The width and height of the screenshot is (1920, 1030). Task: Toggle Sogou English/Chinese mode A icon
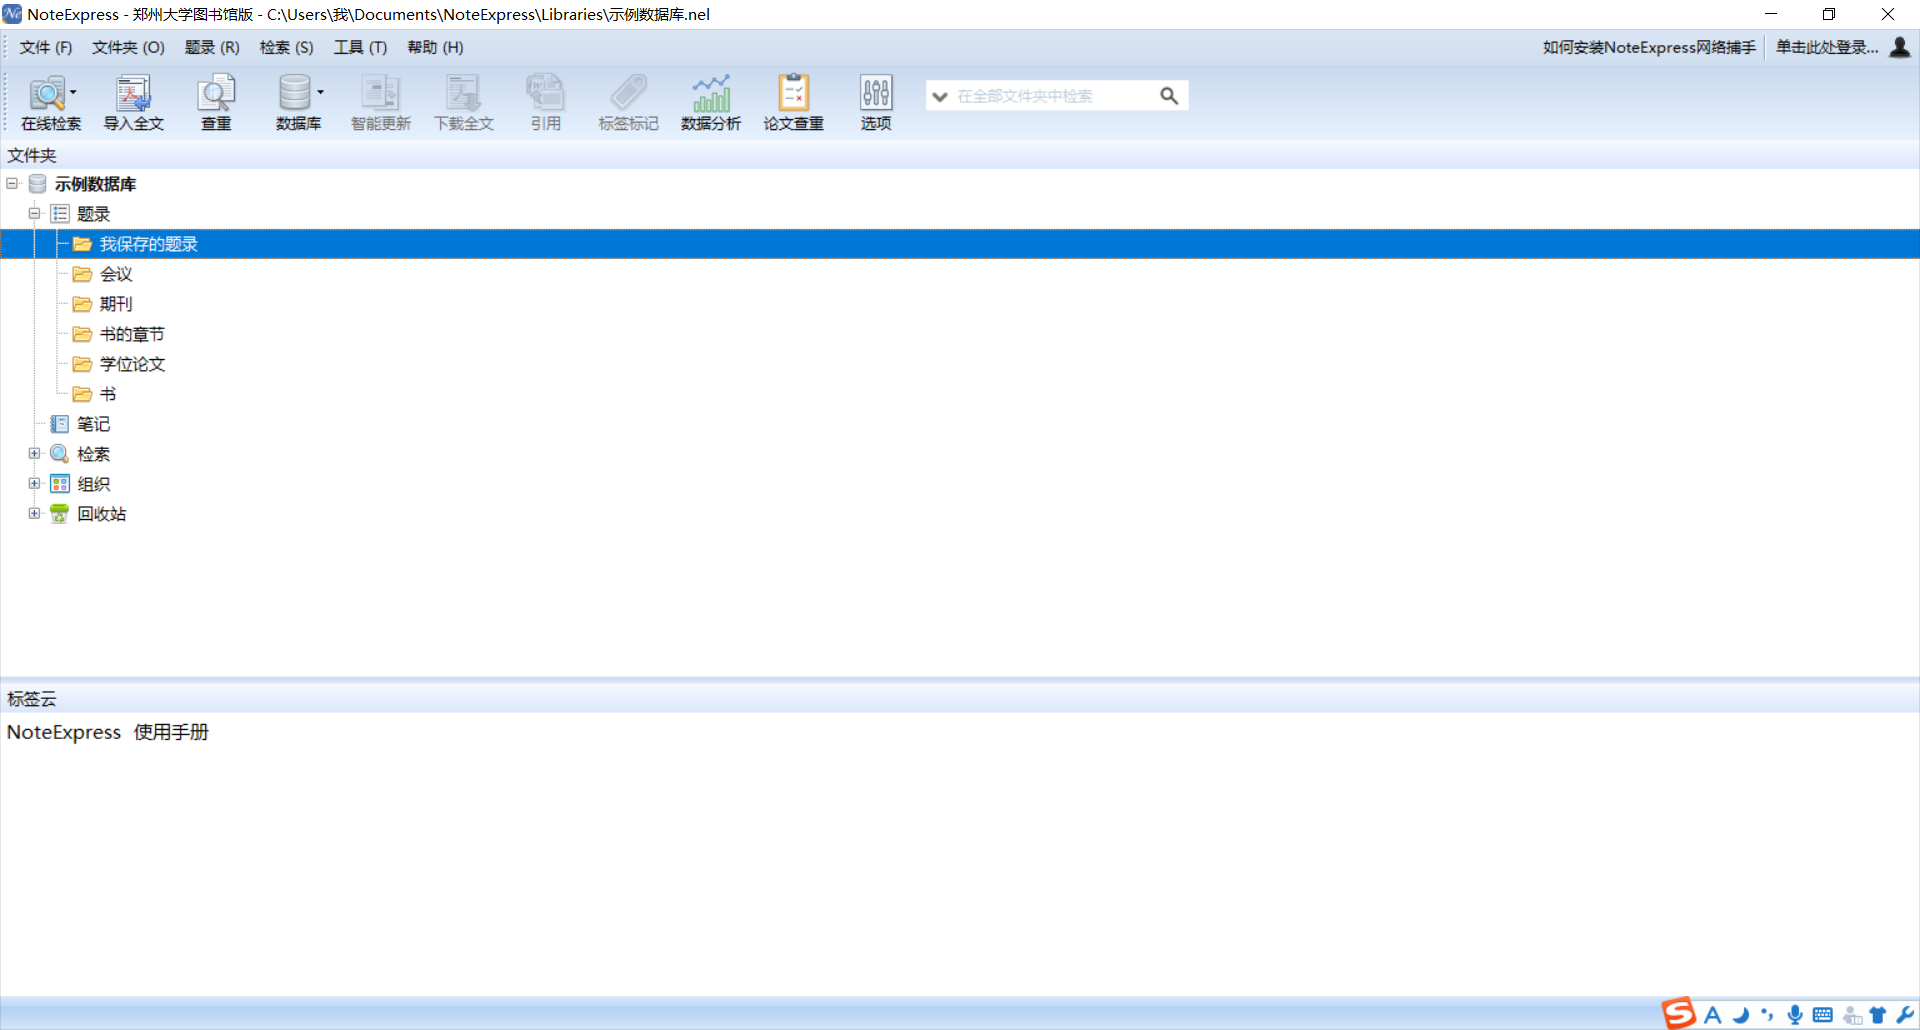pyautogui.click(x=1713, y=1015)
